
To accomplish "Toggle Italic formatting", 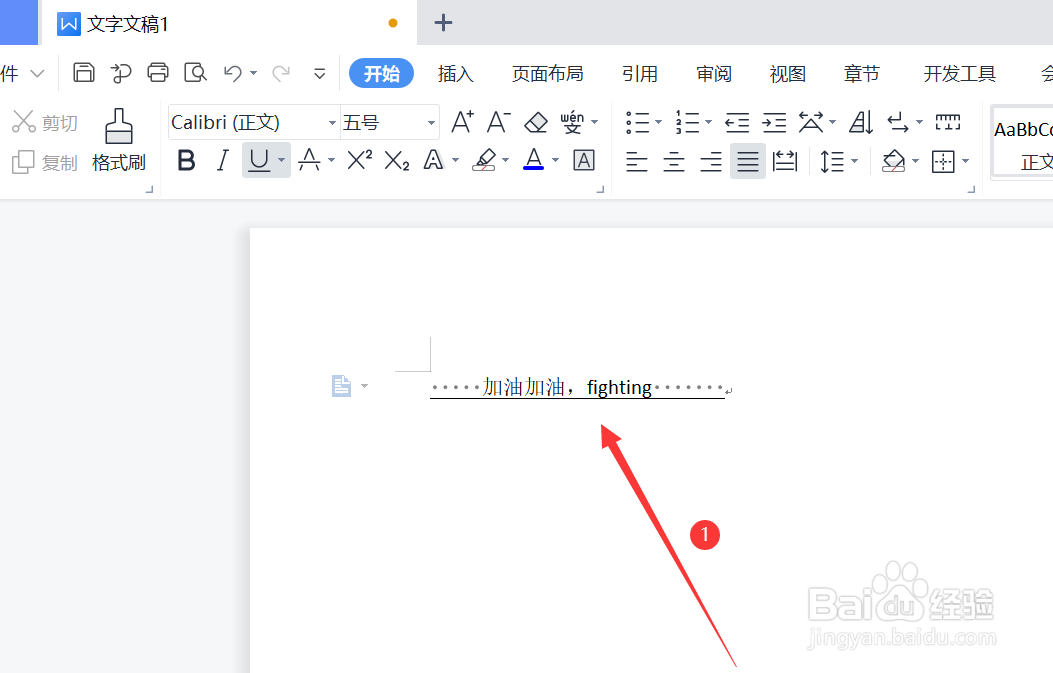I will (222, 161).
